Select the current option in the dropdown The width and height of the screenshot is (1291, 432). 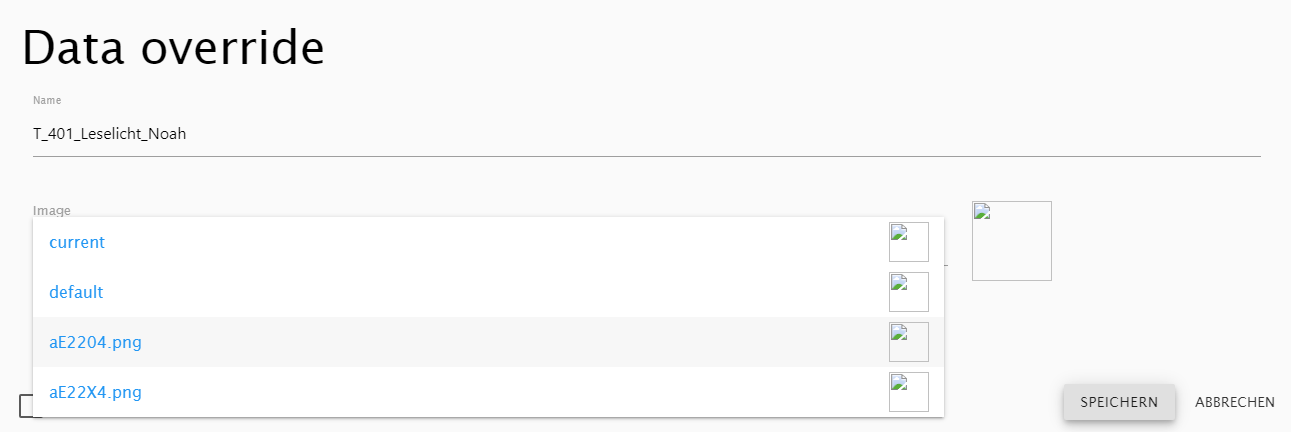click(77, 242)
